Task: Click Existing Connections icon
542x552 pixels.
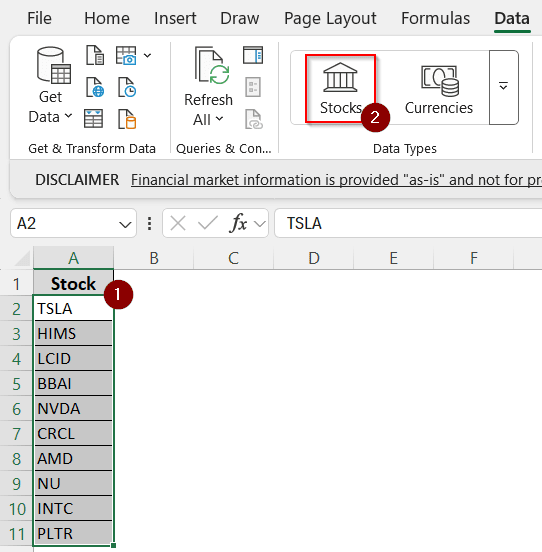Action: [127, 119]
